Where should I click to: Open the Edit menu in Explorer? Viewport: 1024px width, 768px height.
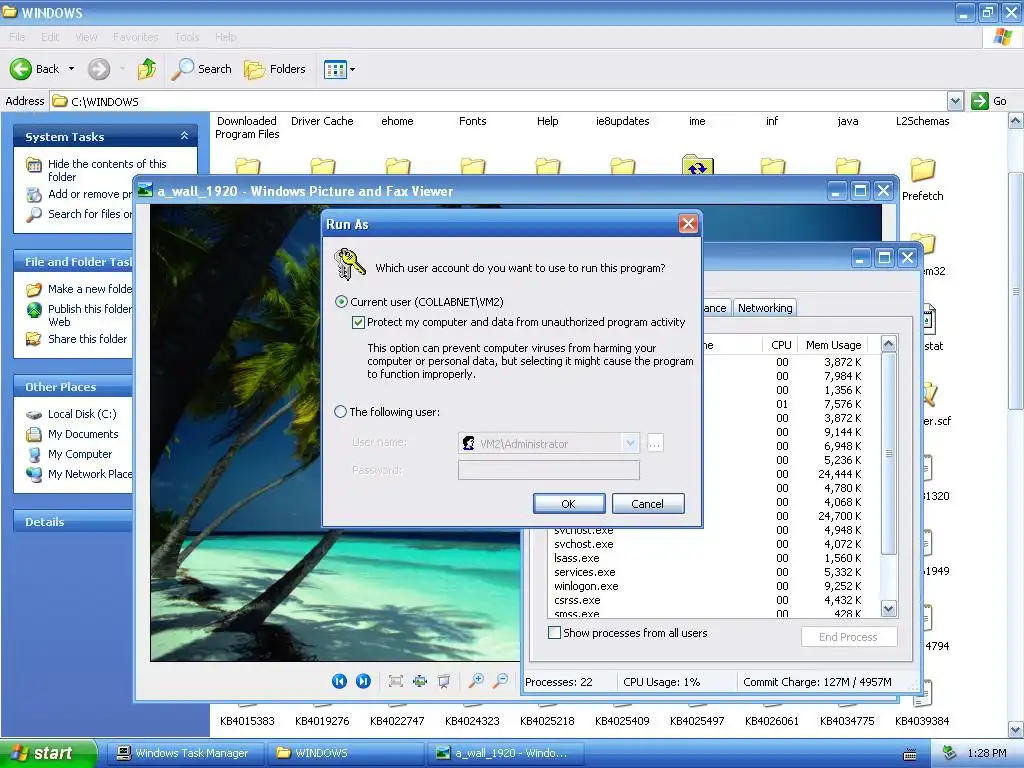click(50, 37)
